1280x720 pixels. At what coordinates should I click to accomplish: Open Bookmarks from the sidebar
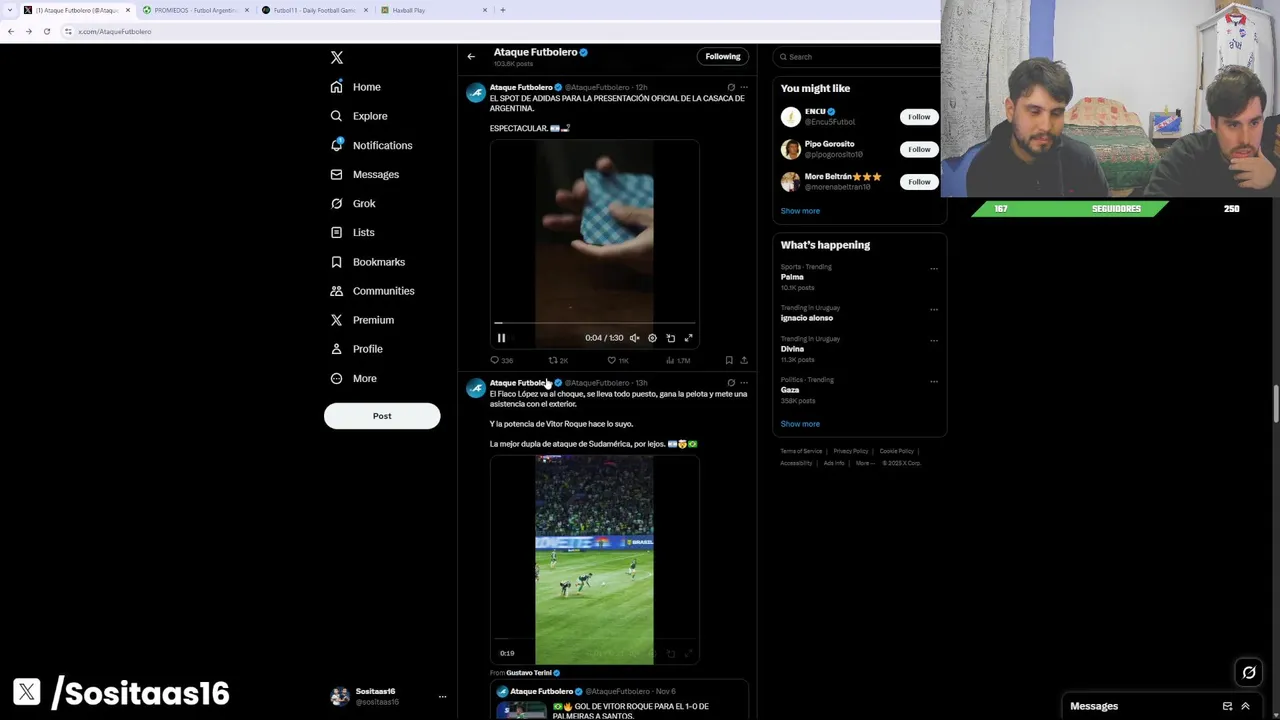368,262
